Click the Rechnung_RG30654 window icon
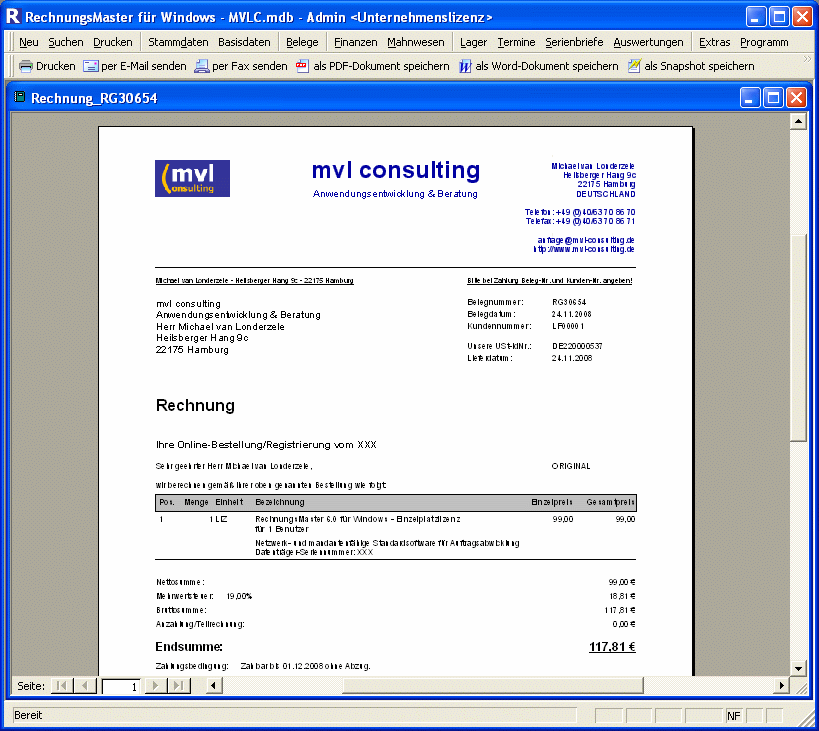Screen dimensions: 819x731 coord(19,97)
